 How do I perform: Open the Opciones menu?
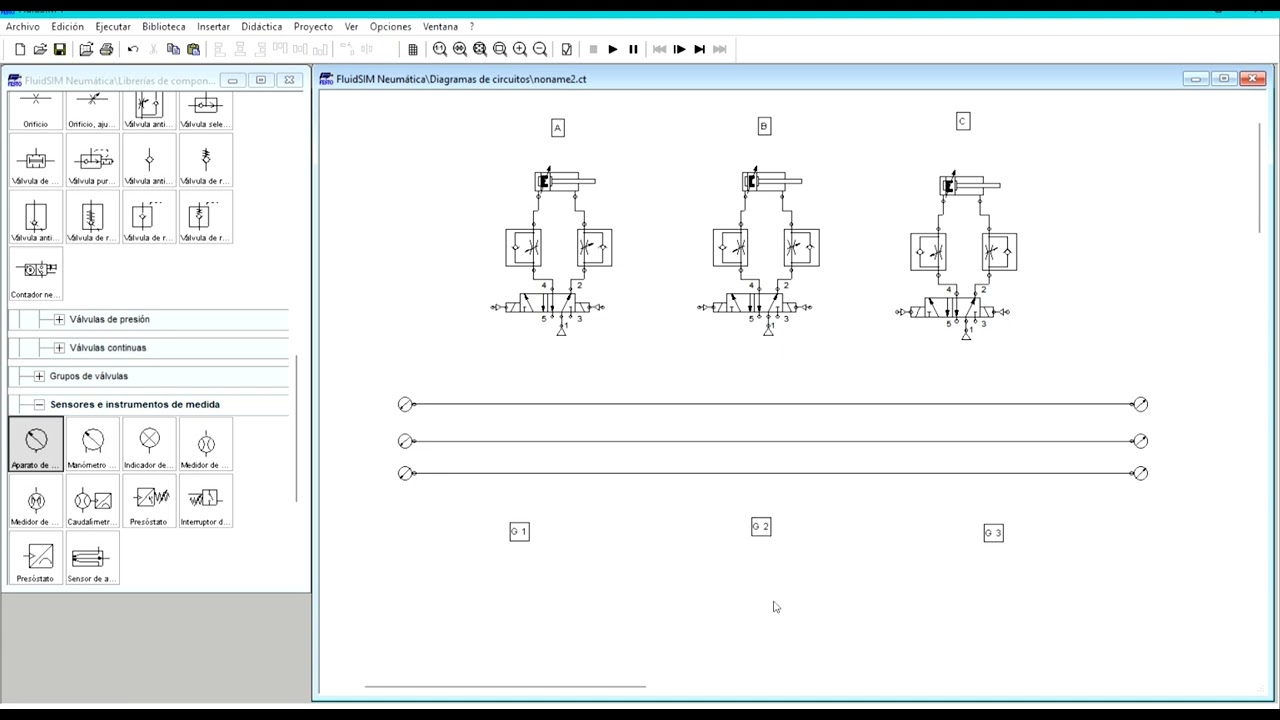coord(390,27)
